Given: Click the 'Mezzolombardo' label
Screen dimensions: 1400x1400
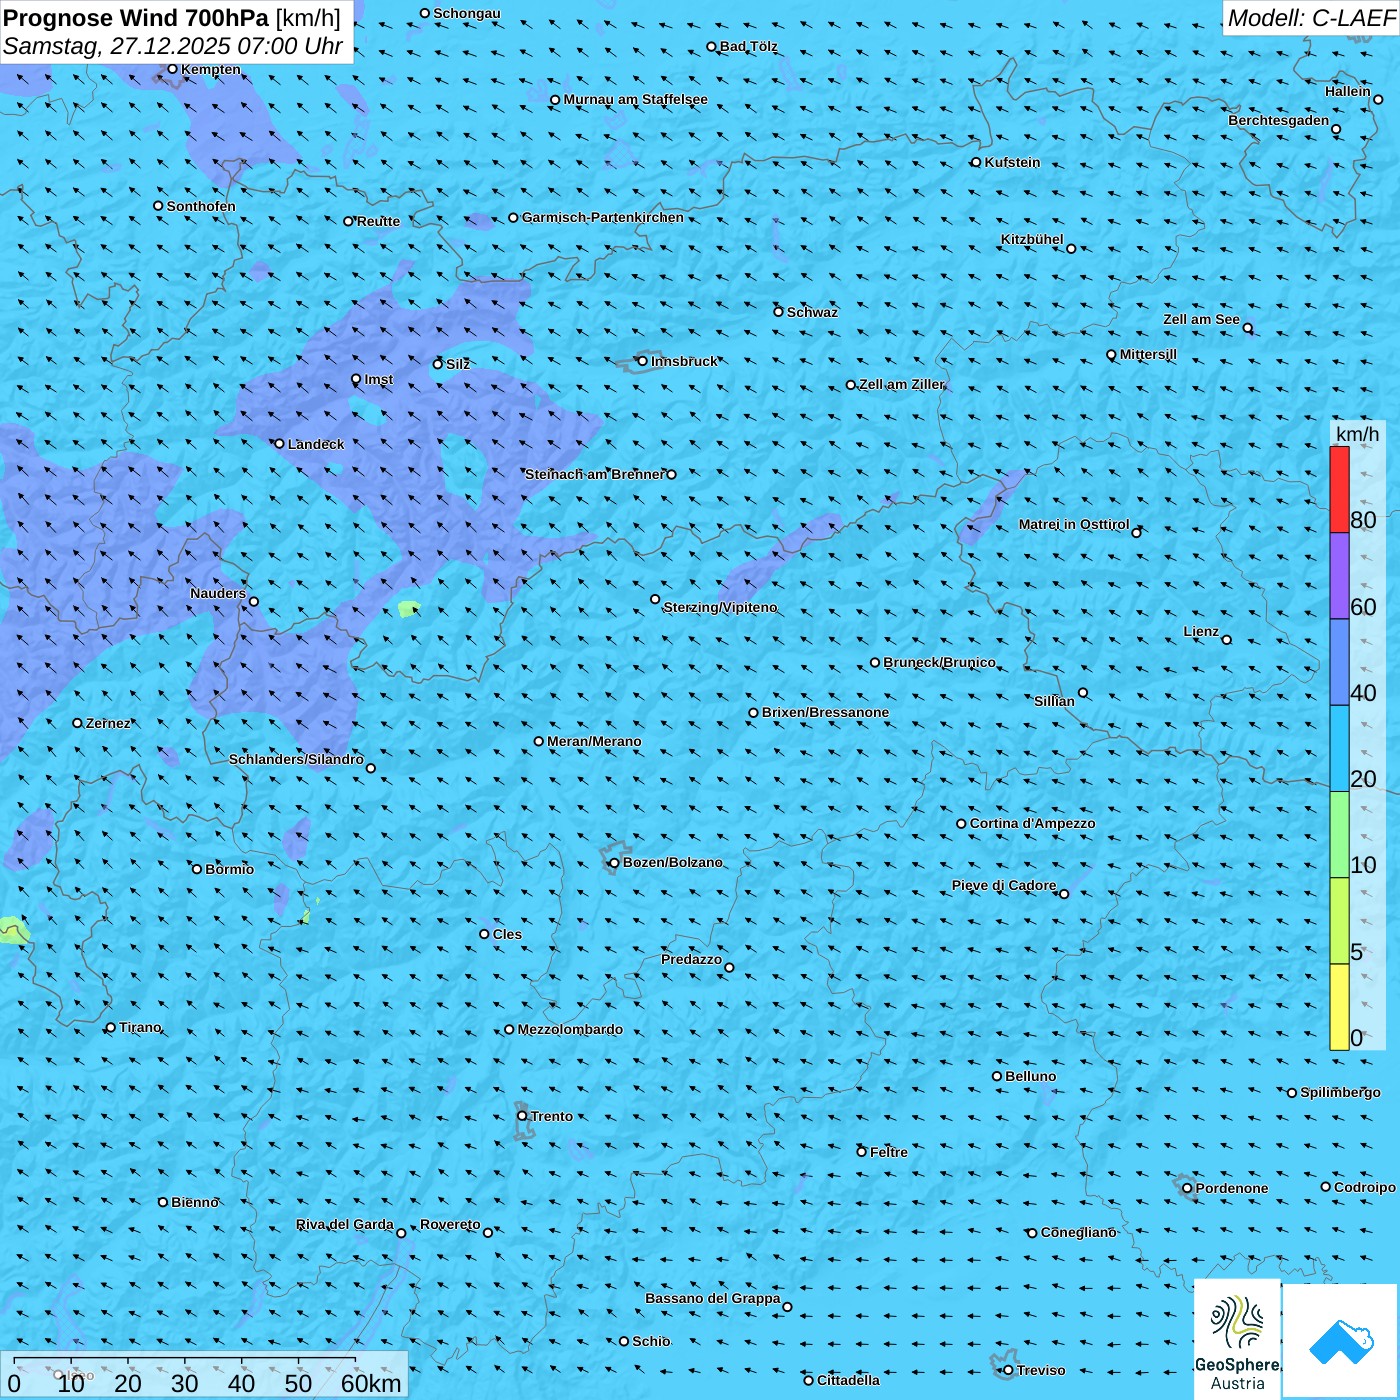Looking at the screenshot, I should pos(570,1029).
